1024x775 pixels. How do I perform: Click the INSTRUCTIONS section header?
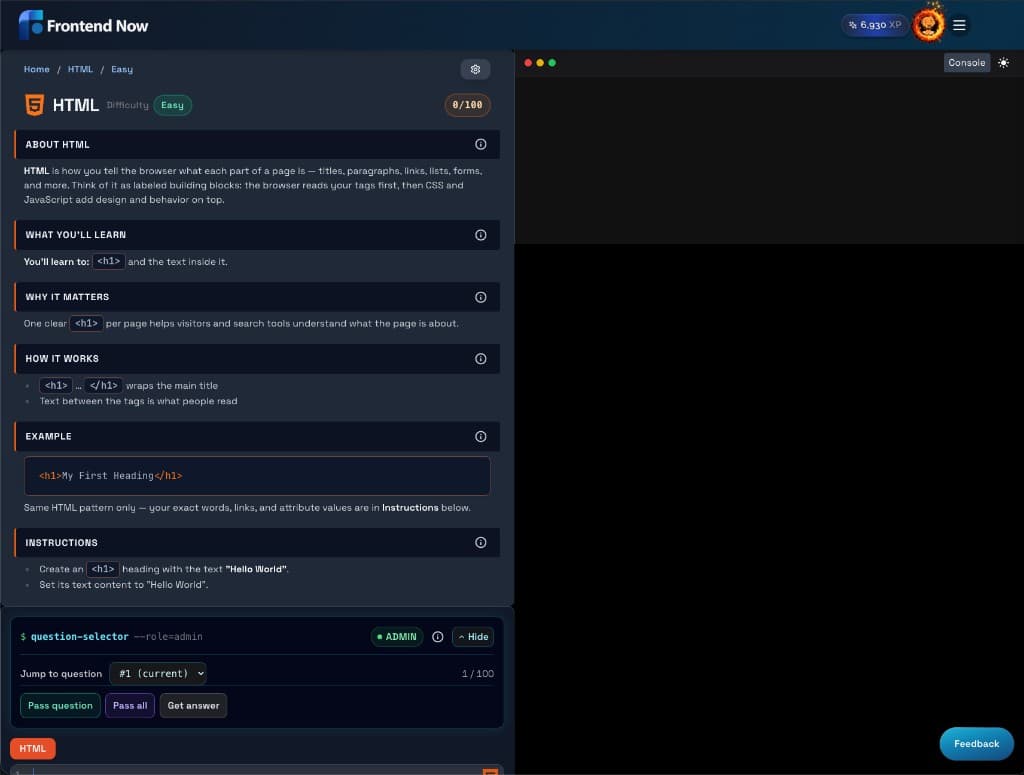coord(257,543)
